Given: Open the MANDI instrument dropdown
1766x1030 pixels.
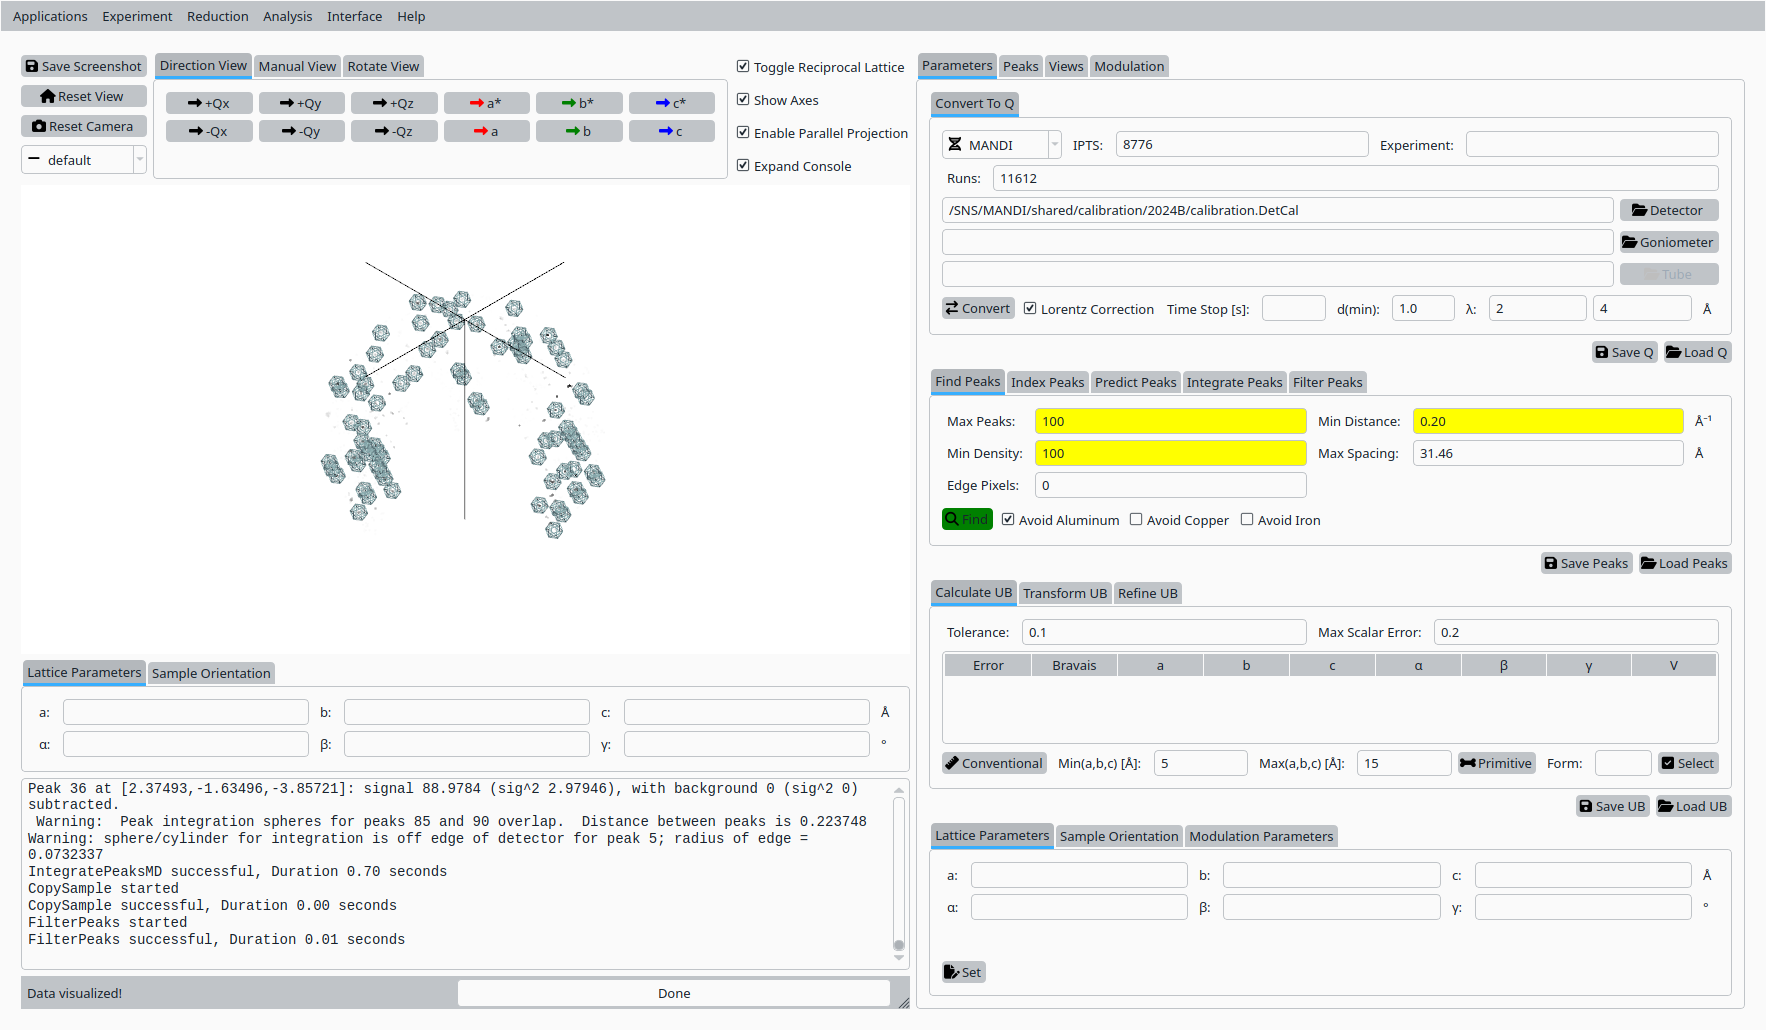Looking at the screenshot, I should click(1001, 145).
